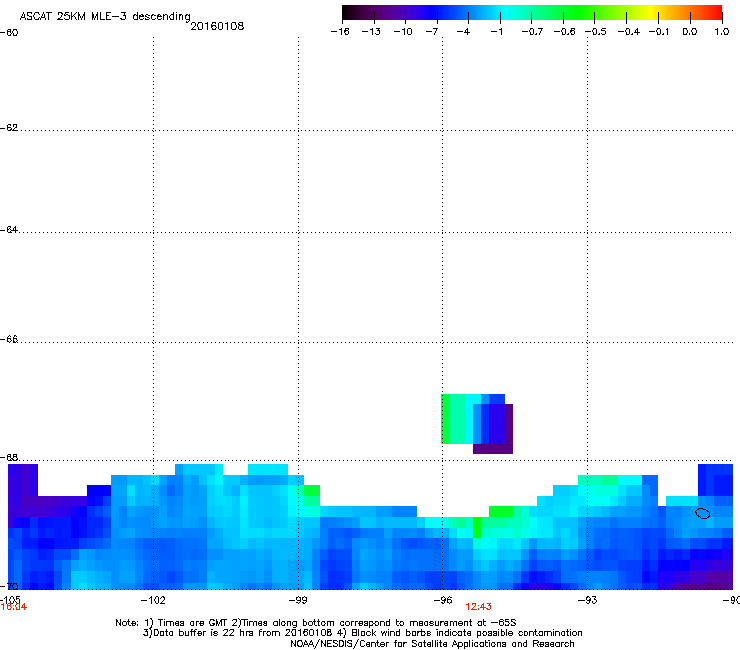Click the color bar label -10
Screen dimensions: 740x650
coord(403,32)
